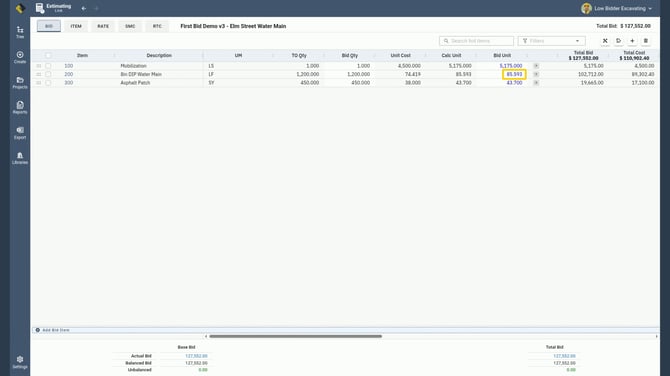Switch to the RTC tab
Screen dimensions: 670x376
(157, 26)
